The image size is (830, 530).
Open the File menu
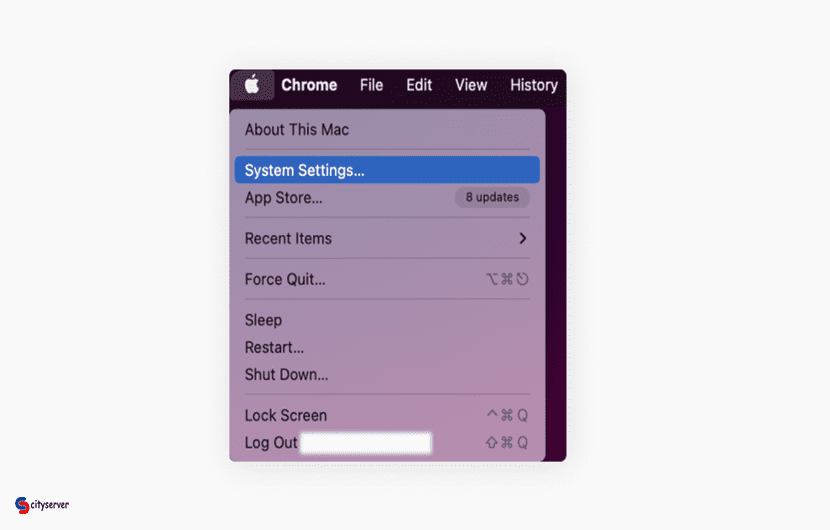pyautogui.click(x=371, y=85)
